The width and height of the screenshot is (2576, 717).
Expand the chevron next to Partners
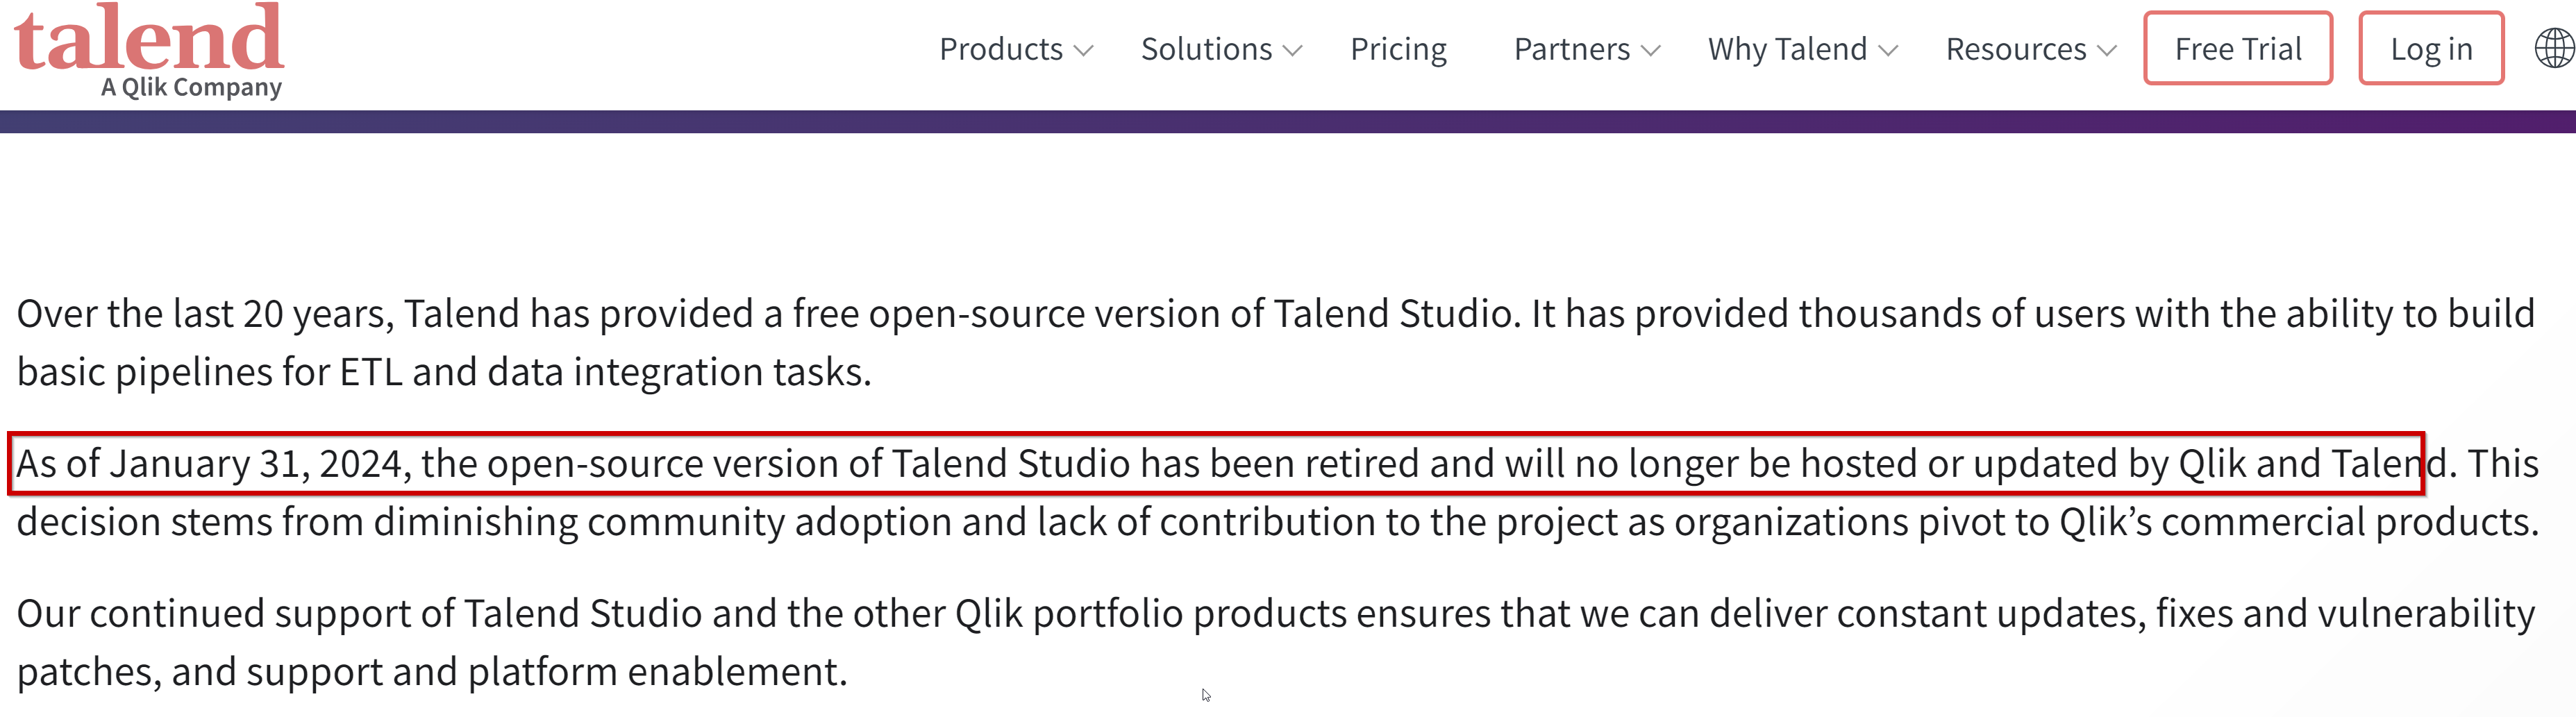coord(1651,50)
